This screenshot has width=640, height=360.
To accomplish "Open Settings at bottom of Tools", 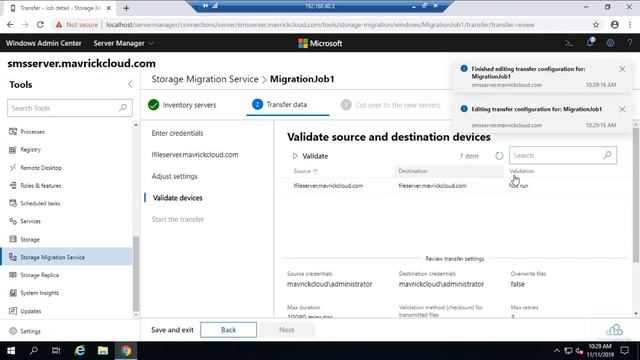I will coord(30,331).
